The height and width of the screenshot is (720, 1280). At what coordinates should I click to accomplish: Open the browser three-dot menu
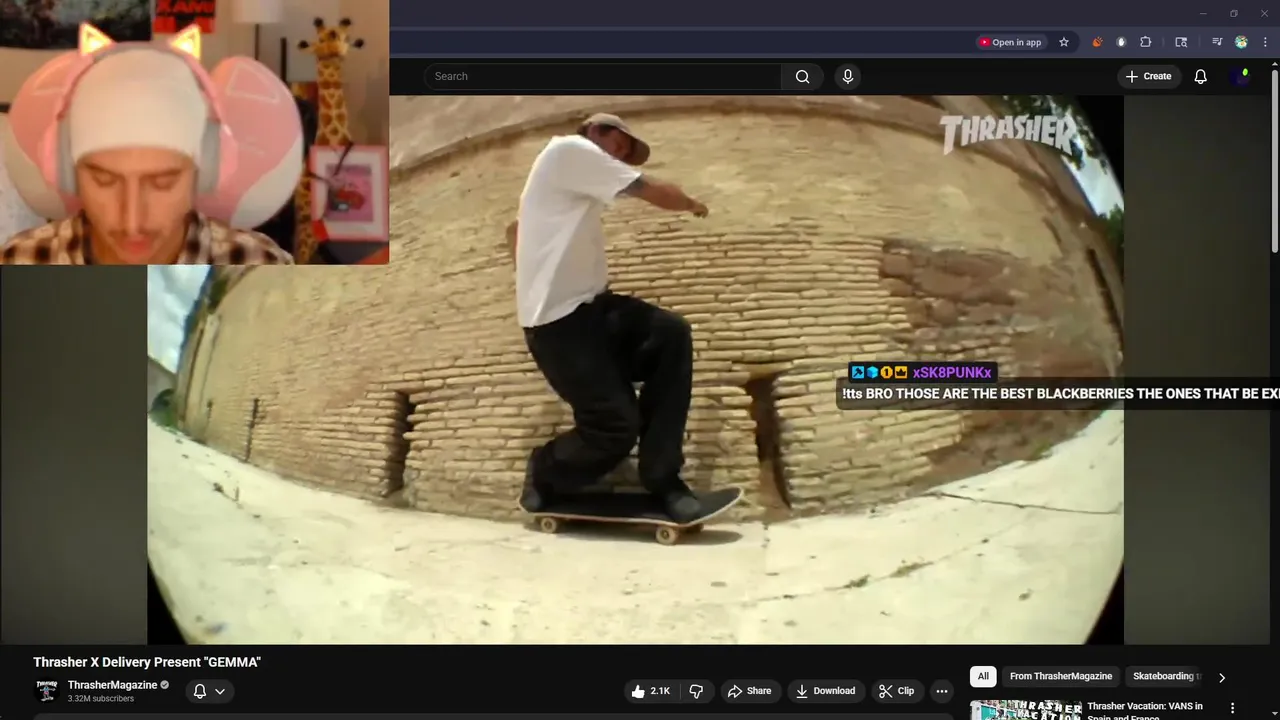(1265, 42)
